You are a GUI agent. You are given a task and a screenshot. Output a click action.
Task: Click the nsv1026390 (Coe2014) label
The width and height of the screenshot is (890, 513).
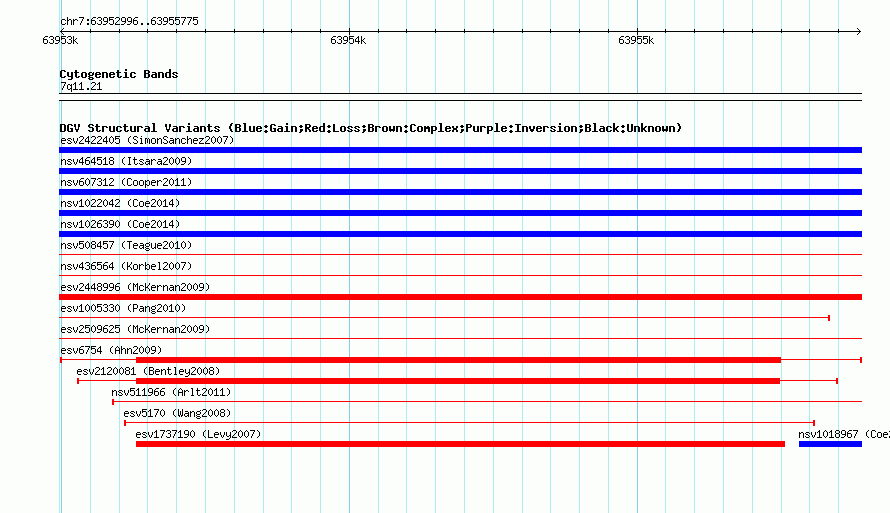click(120, 224)
